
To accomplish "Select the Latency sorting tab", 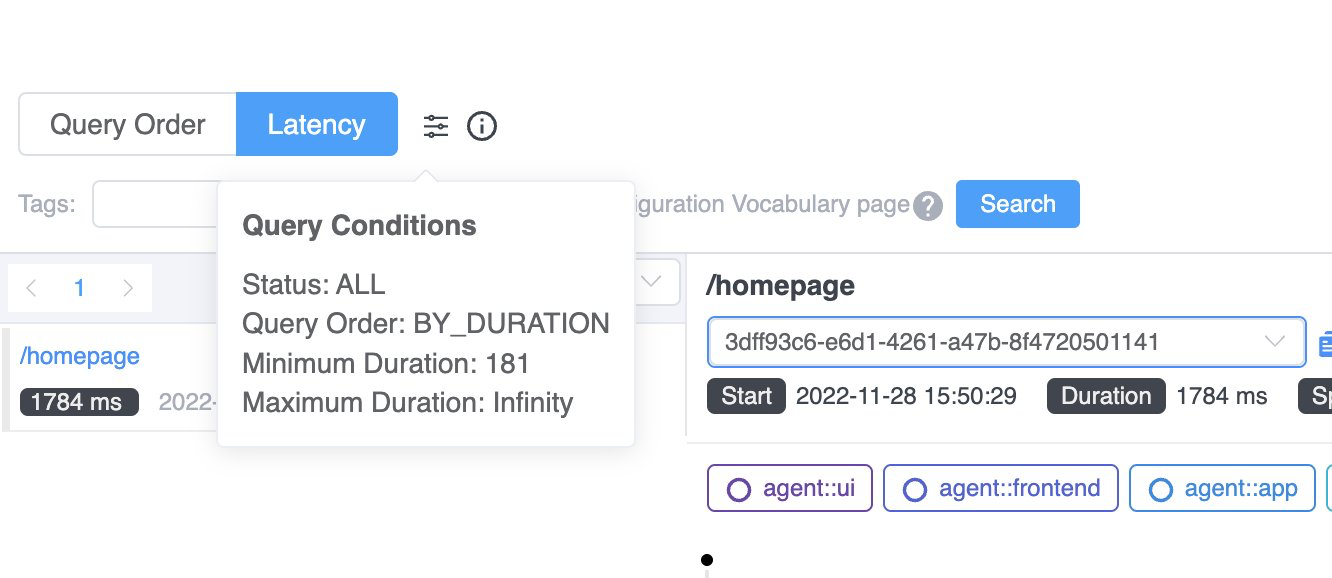I will [316, 125].
